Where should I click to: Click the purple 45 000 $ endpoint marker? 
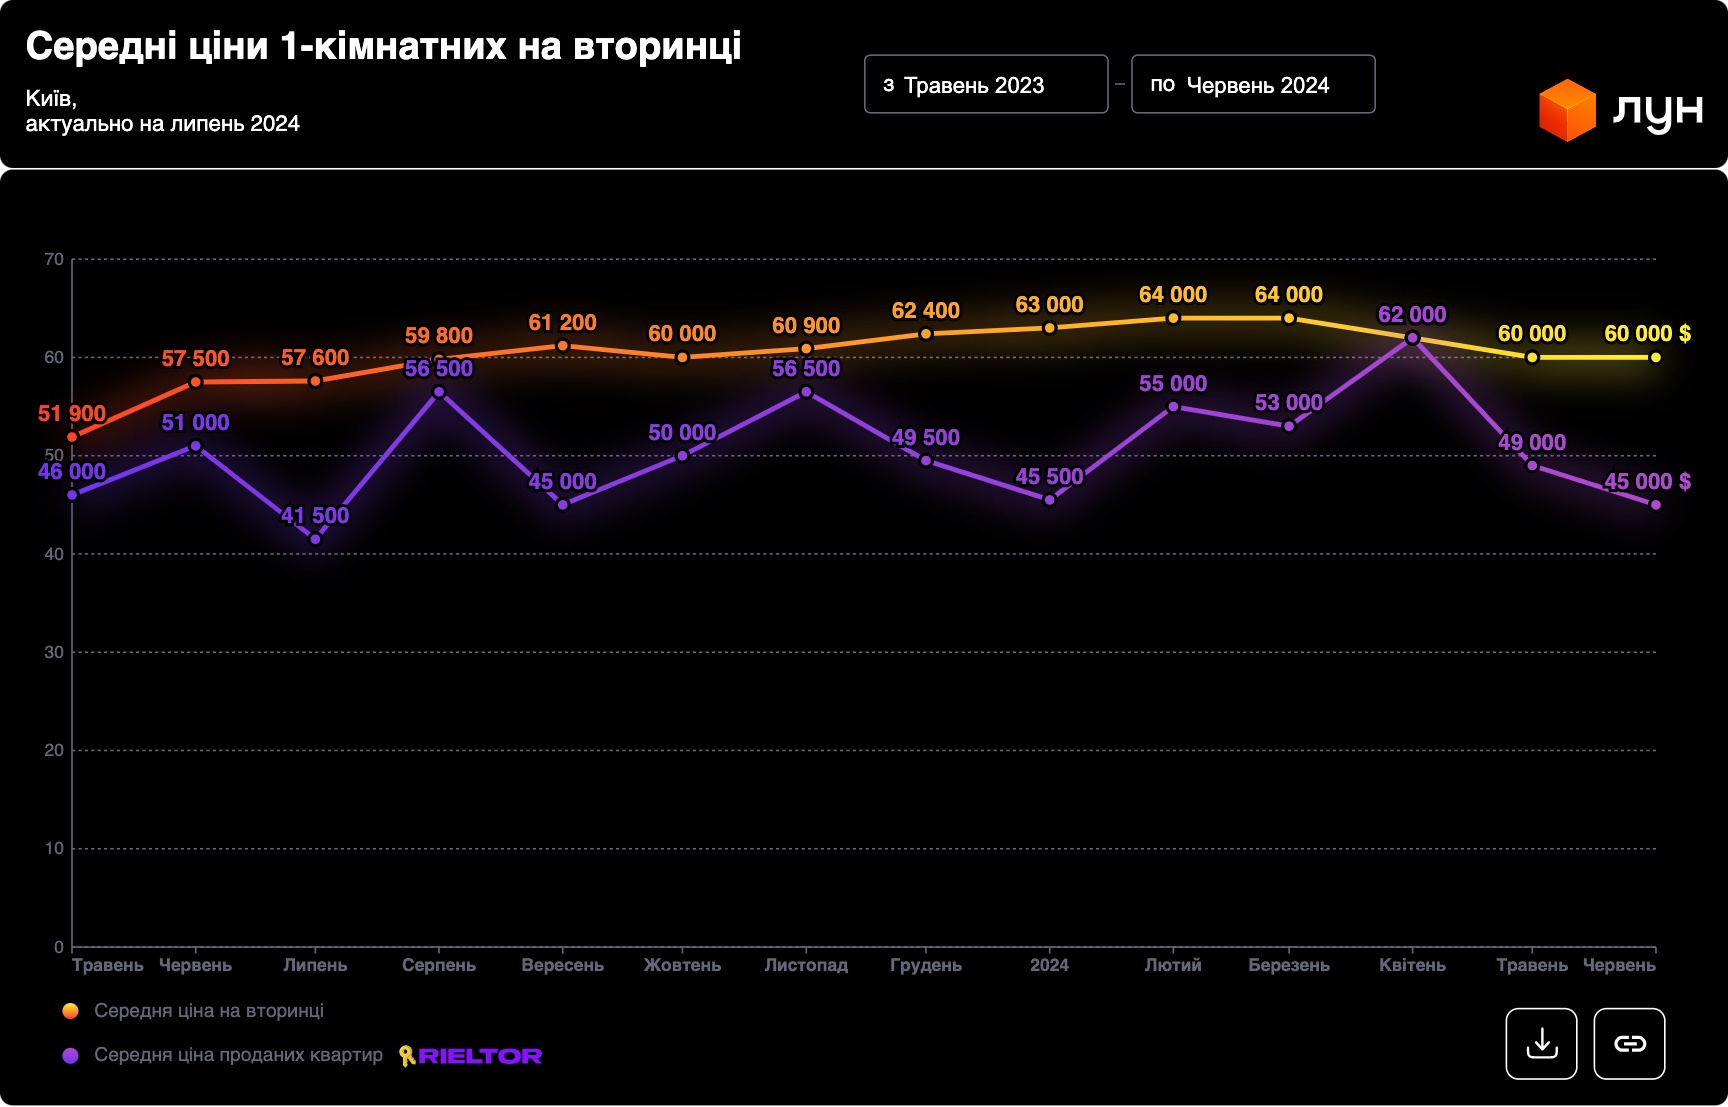[x=1656, y=505]
